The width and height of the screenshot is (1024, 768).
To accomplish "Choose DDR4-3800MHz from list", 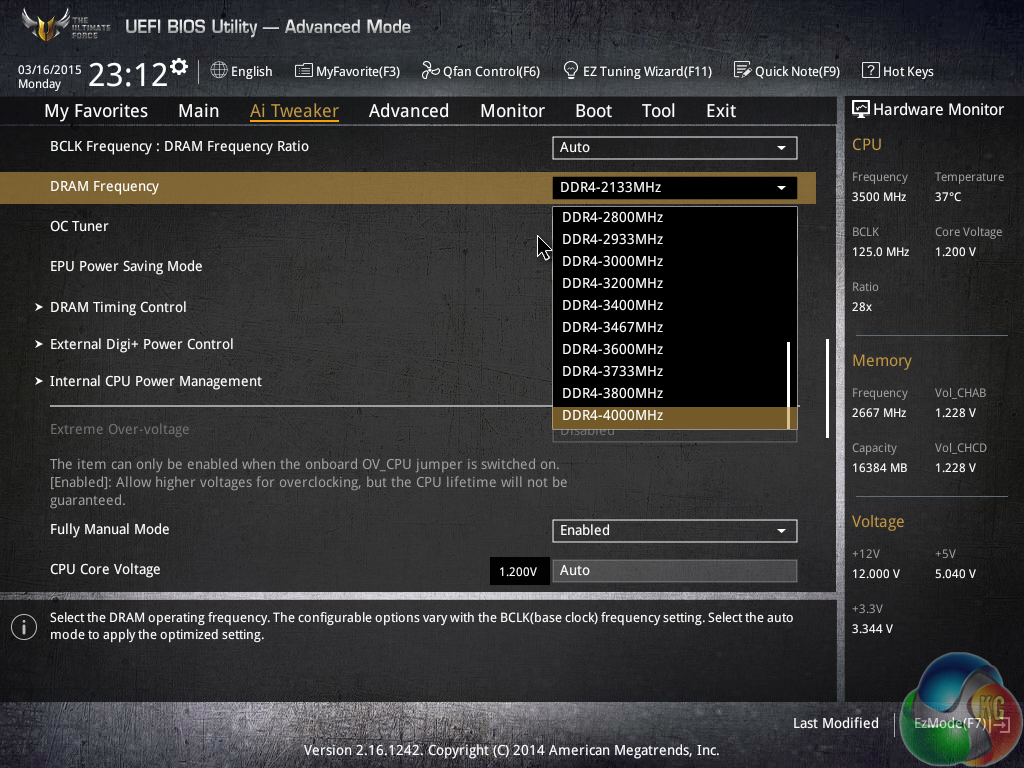I will [x=675, y=393].
